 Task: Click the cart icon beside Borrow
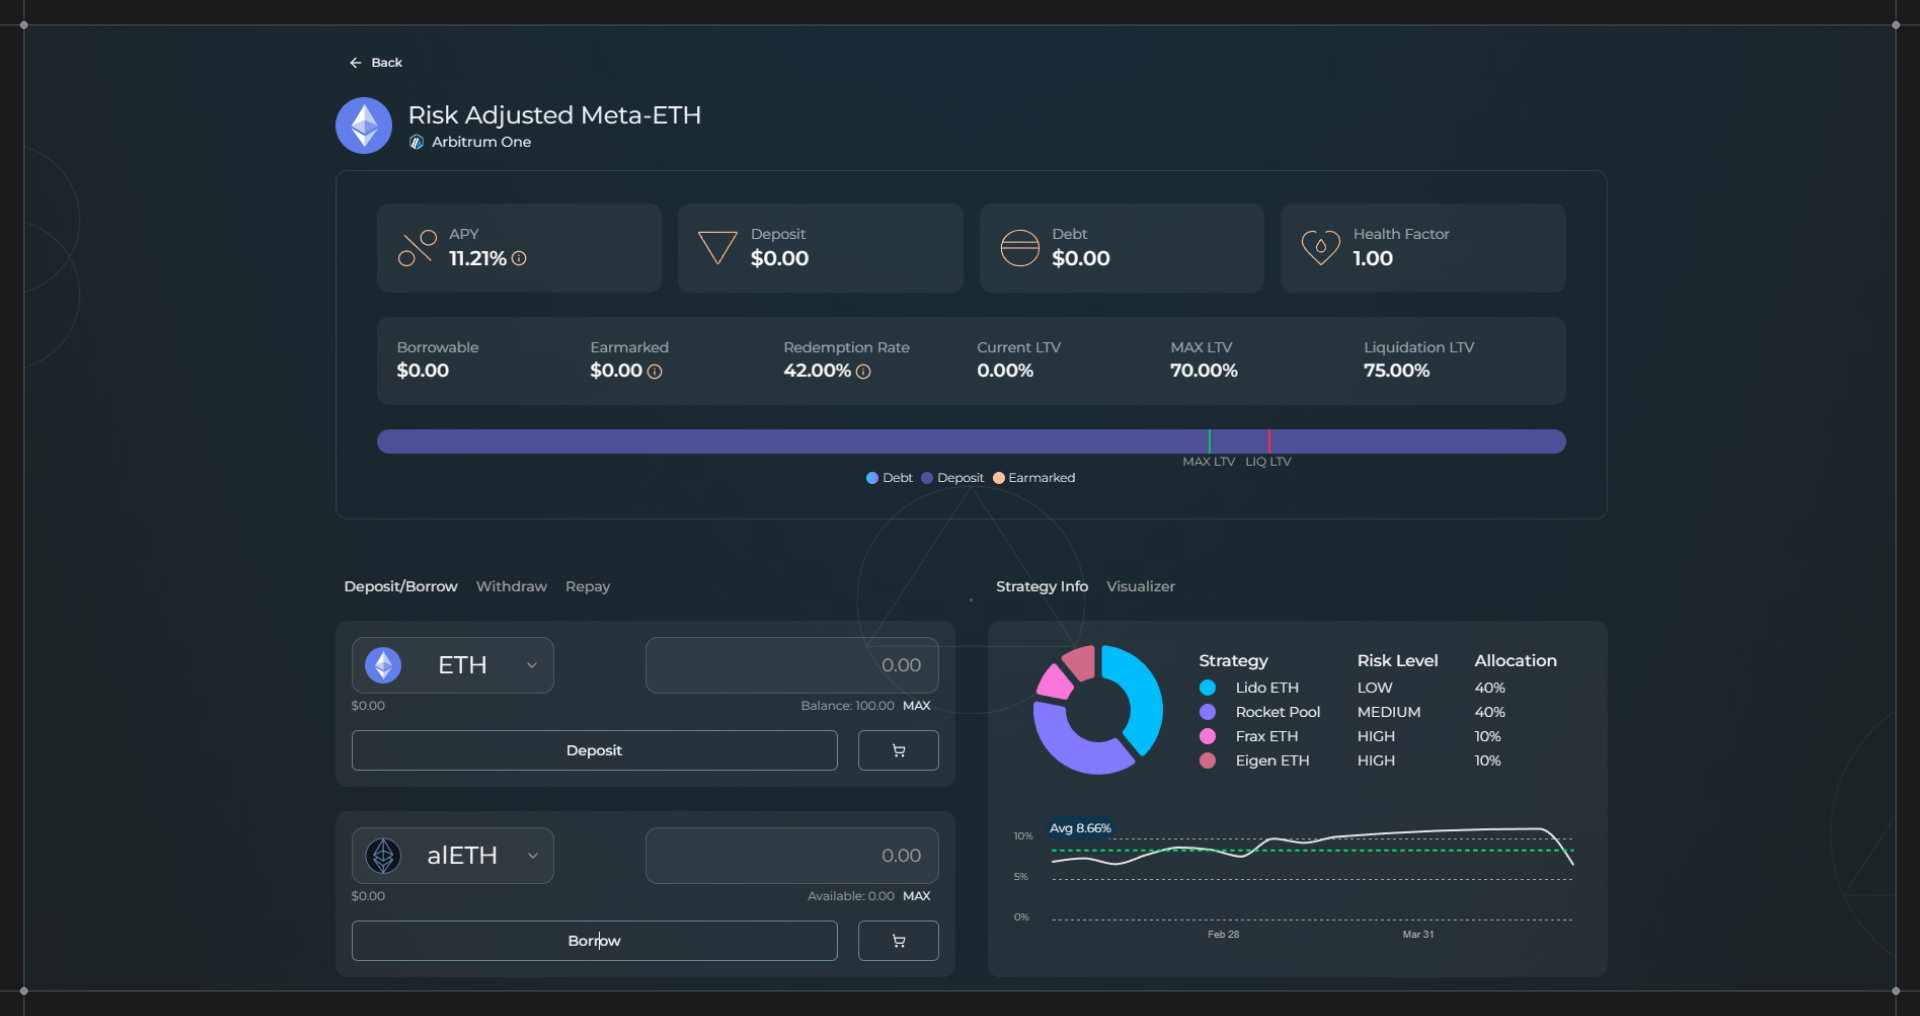[x=898, y=941]
